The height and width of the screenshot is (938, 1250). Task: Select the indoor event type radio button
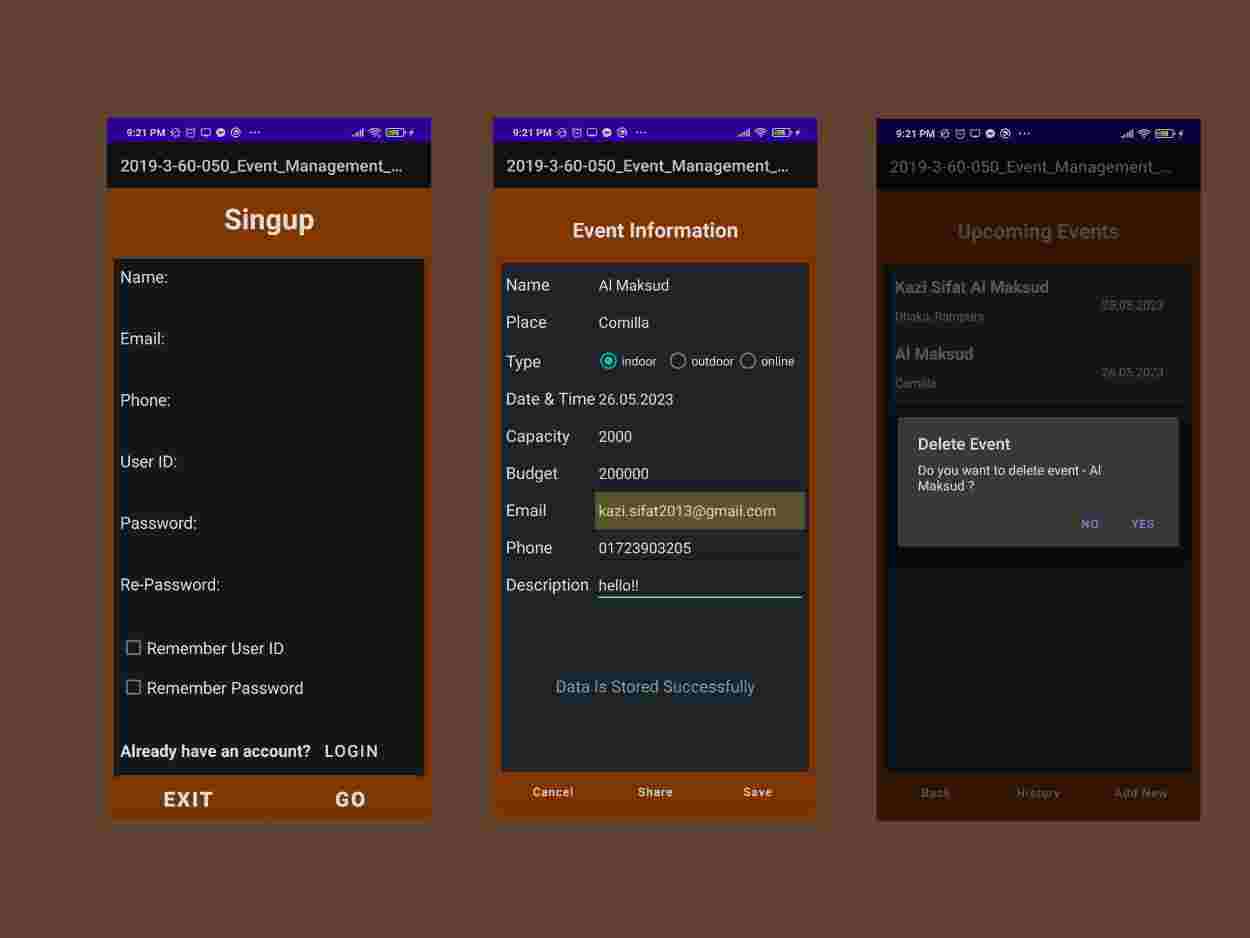(x=608, y=361)
